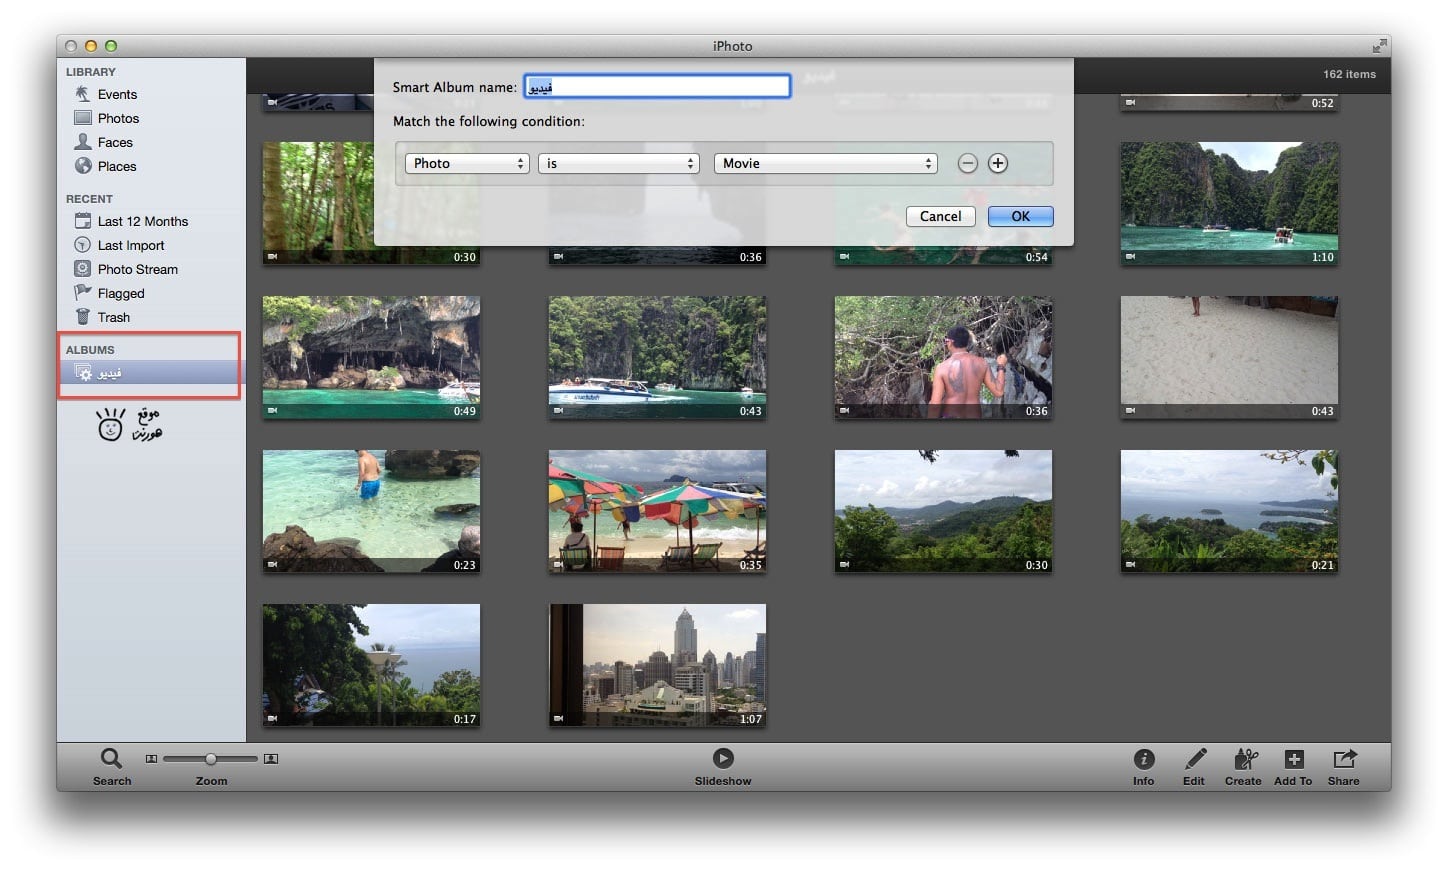1448x870 pixels.
Task: Click the small thumbnail zoom icon
Action: pos(151,759)
